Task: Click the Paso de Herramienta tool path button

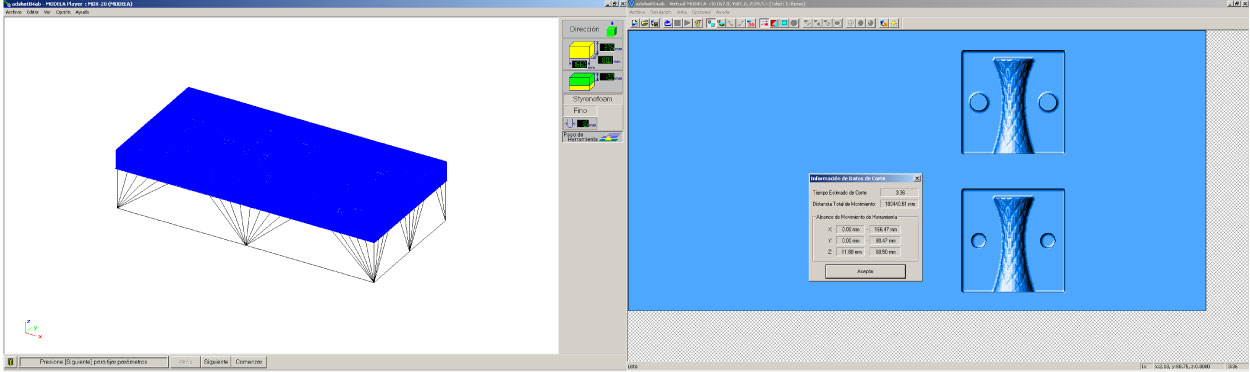Action: click(x=593, y=137)
